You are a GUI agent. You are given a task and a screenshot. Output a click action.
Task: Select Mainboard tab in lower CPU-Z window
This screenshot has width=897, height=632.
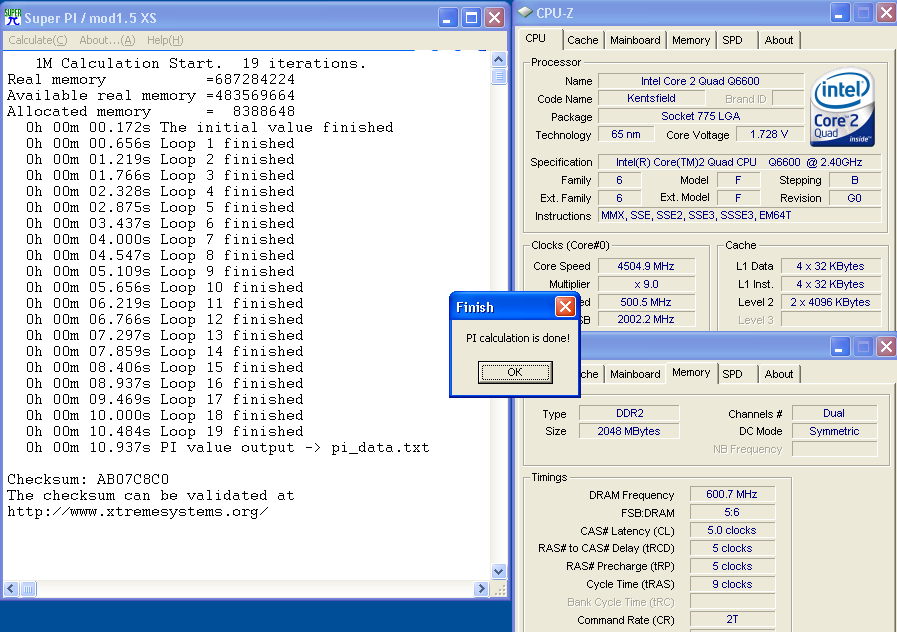(x=635, y=374)
